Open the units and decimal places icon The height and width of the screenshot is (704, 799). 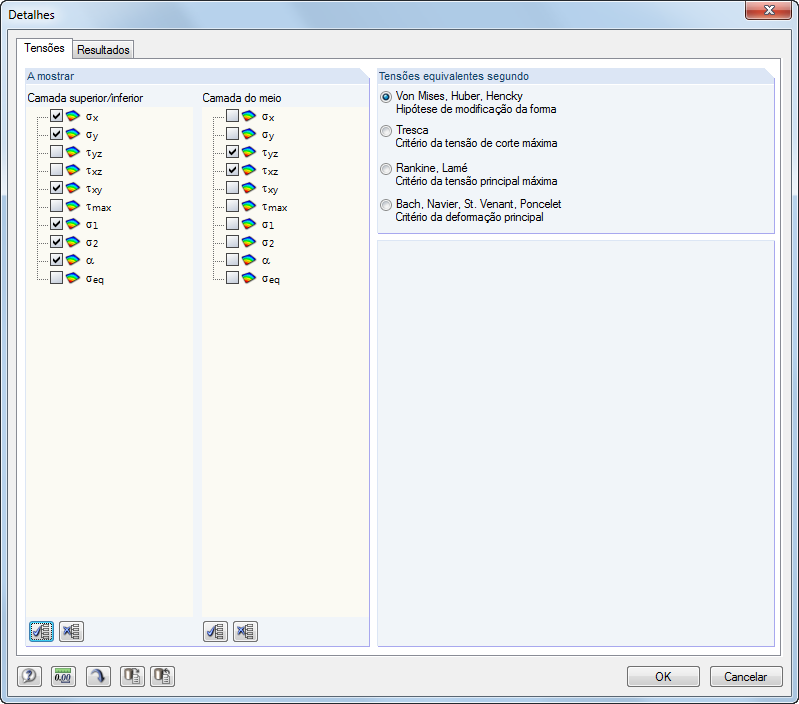63,676
